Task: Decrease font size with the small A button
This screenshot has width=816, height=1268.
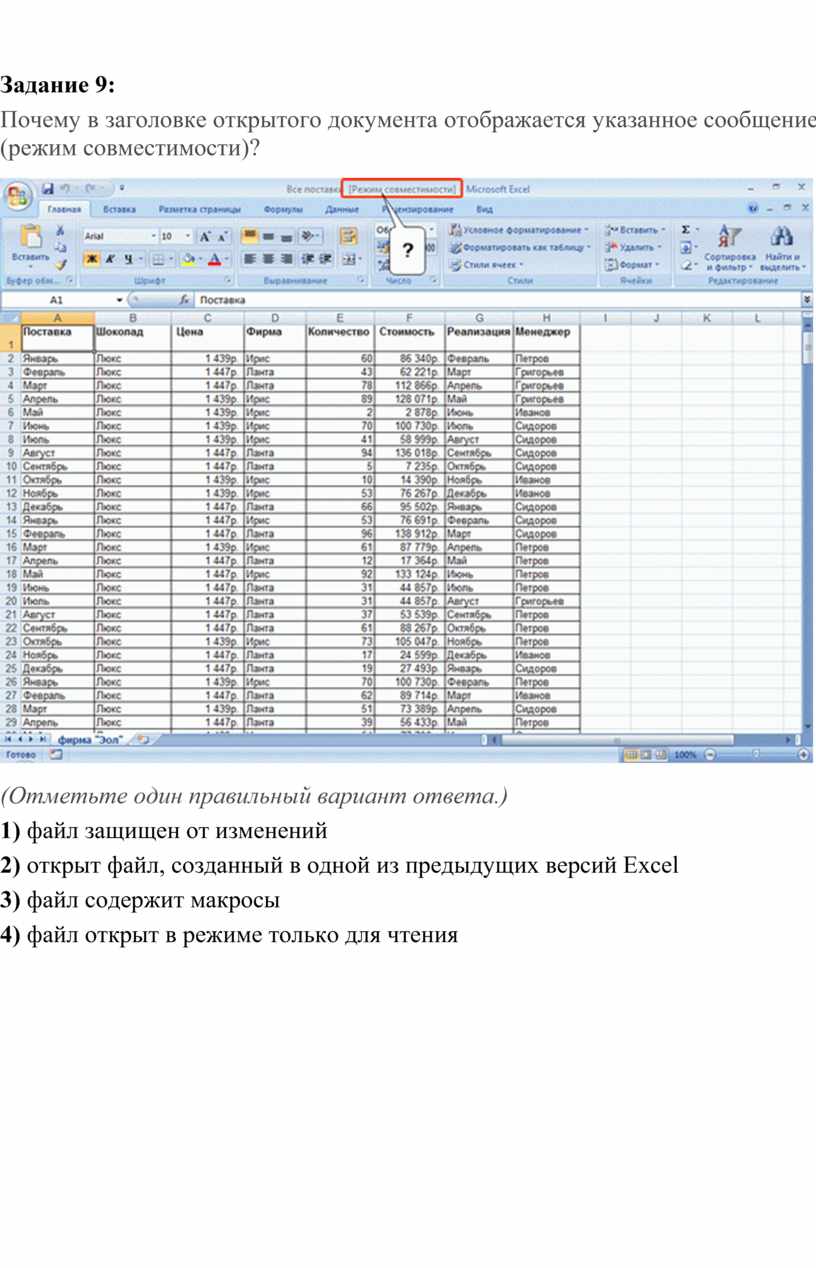Action: point(220,236)
